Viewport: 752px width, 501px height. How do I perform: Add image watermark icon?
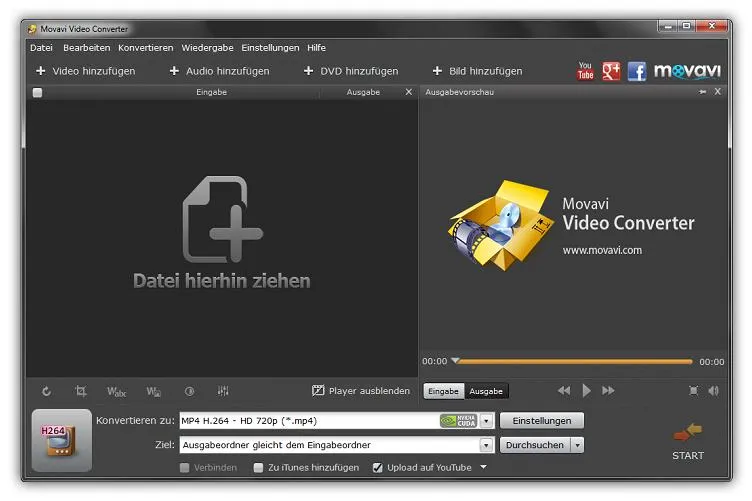coord(153,392)
